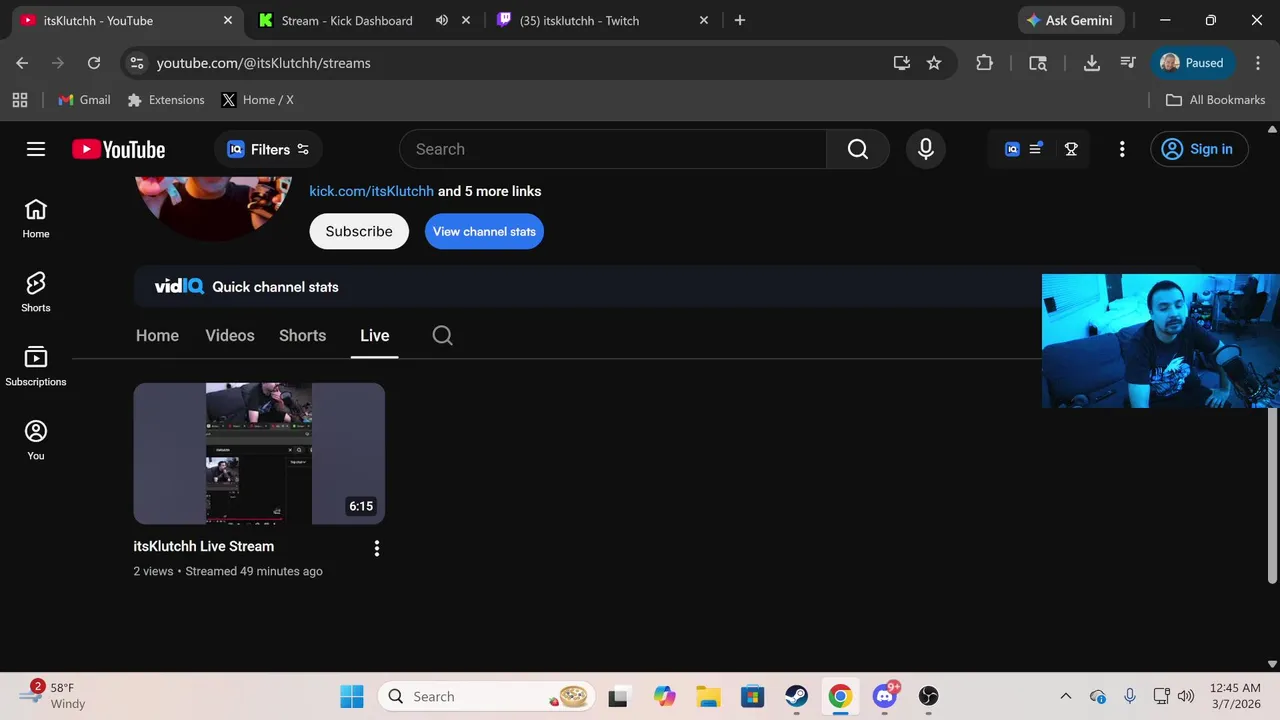Subscribe to the itsKlutchh channel
The width and height of the screenshot is (1280, 720).
pos(359,231)
